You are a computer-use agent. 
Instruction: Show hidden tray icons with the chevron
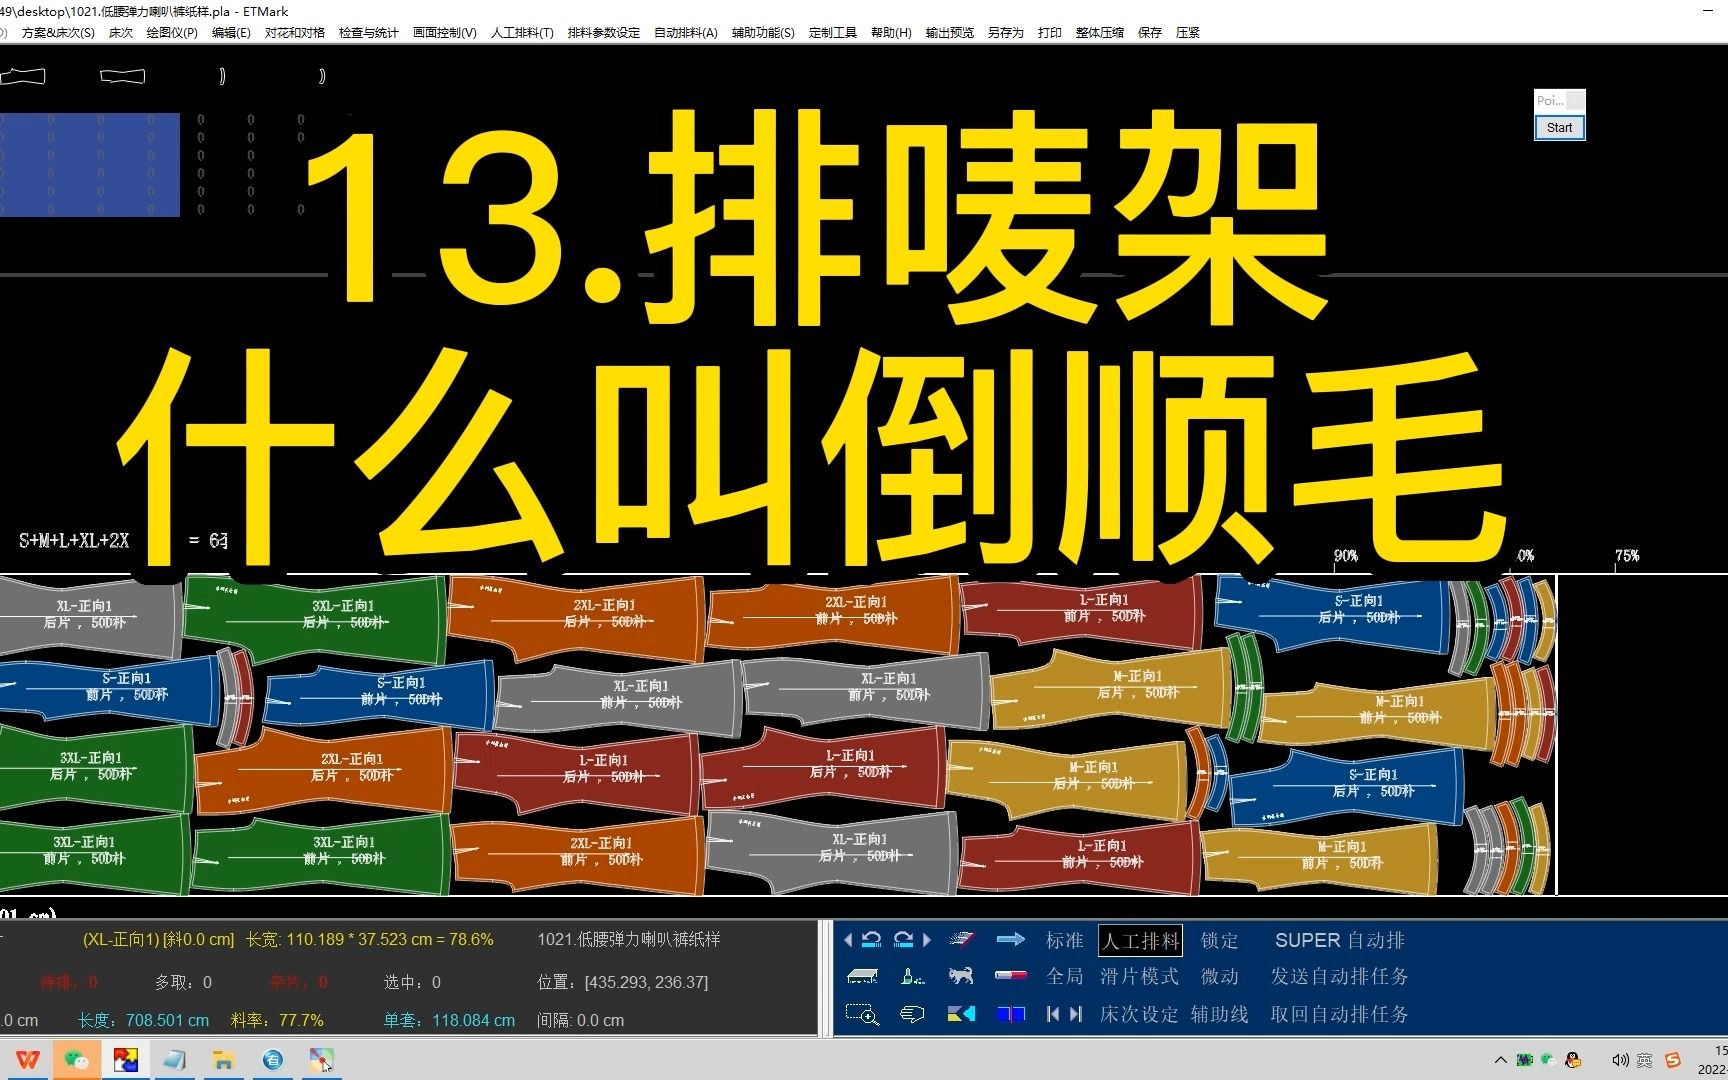click(1500, 1060)
